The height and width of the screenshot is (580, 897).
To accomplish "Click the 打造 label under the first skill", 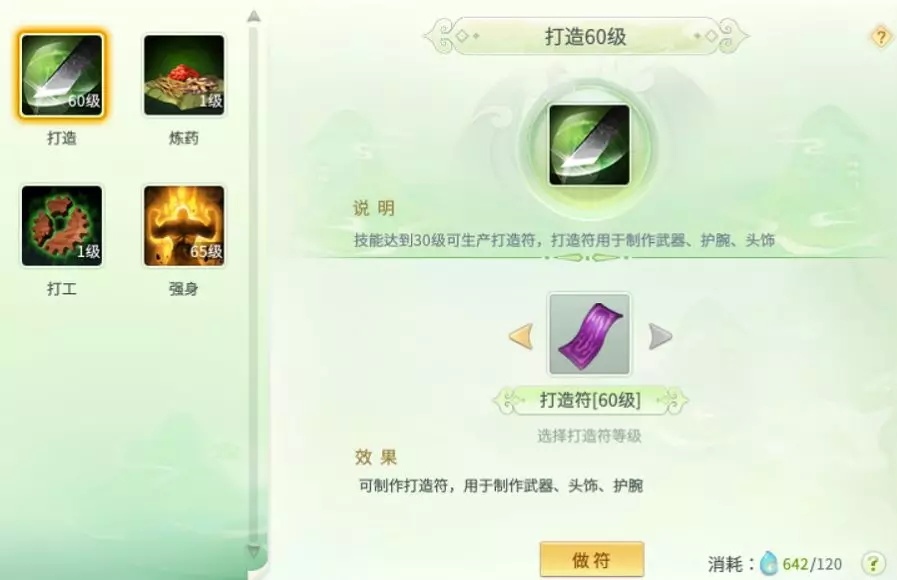I will (x=62, y=138).
